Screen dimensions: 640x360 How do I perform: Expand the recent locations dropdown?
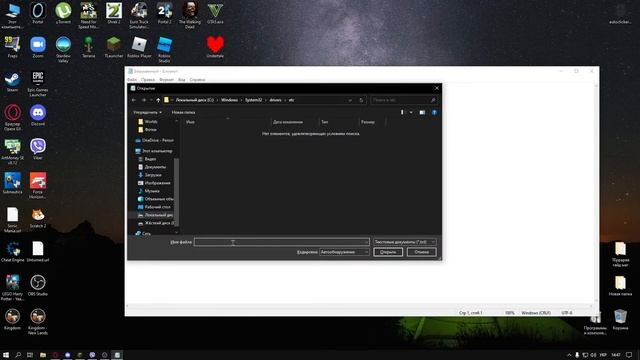coord(151,100)
